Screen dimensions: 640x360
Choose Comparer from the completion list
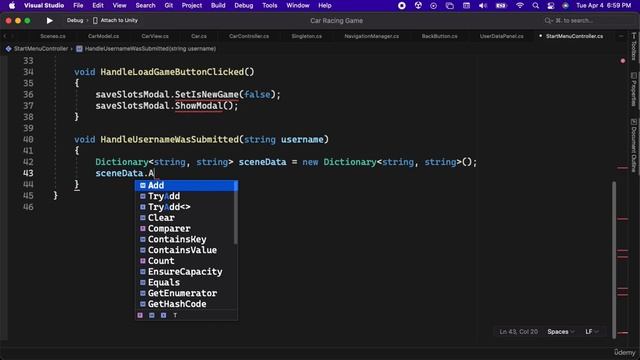click(185, 229)
